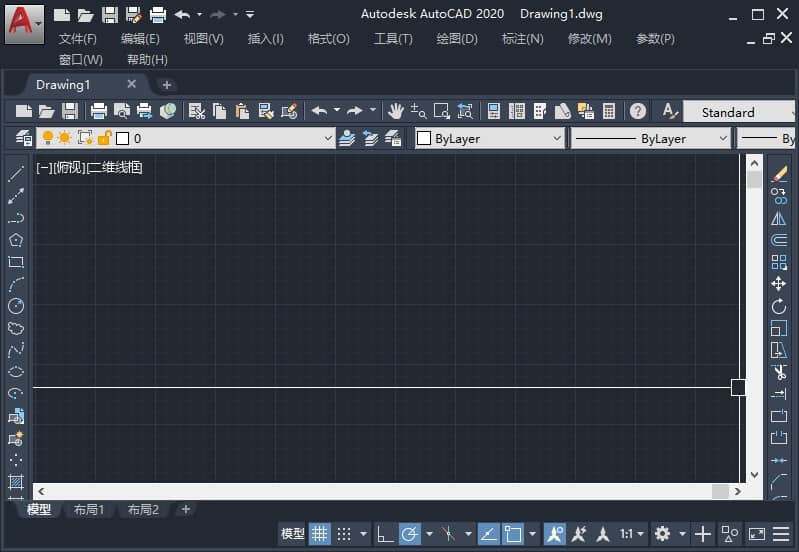Viewport: 799px width, 552px height.
Task: Select the Rotate tool
Action: 779,306
